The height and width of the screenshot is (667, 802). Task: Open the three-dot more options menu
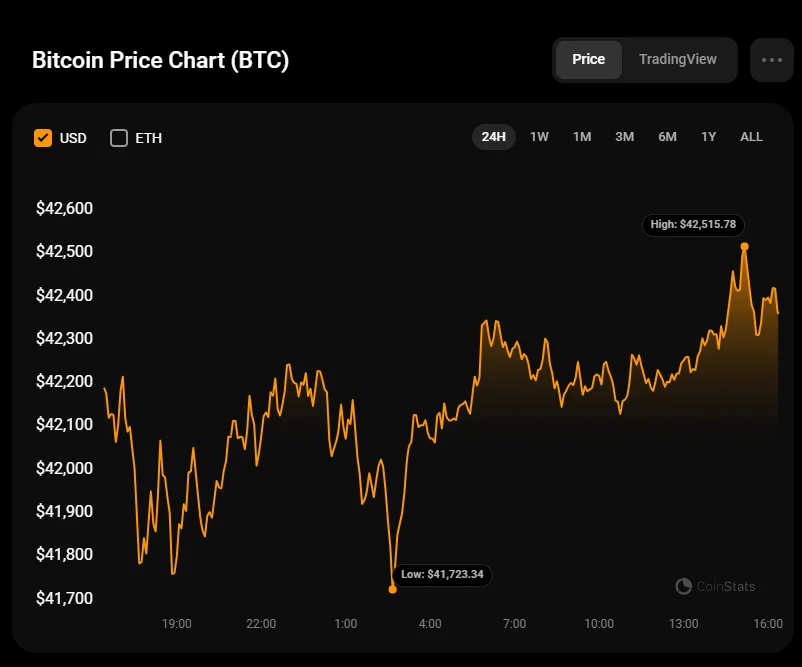[x=771, y=60]
